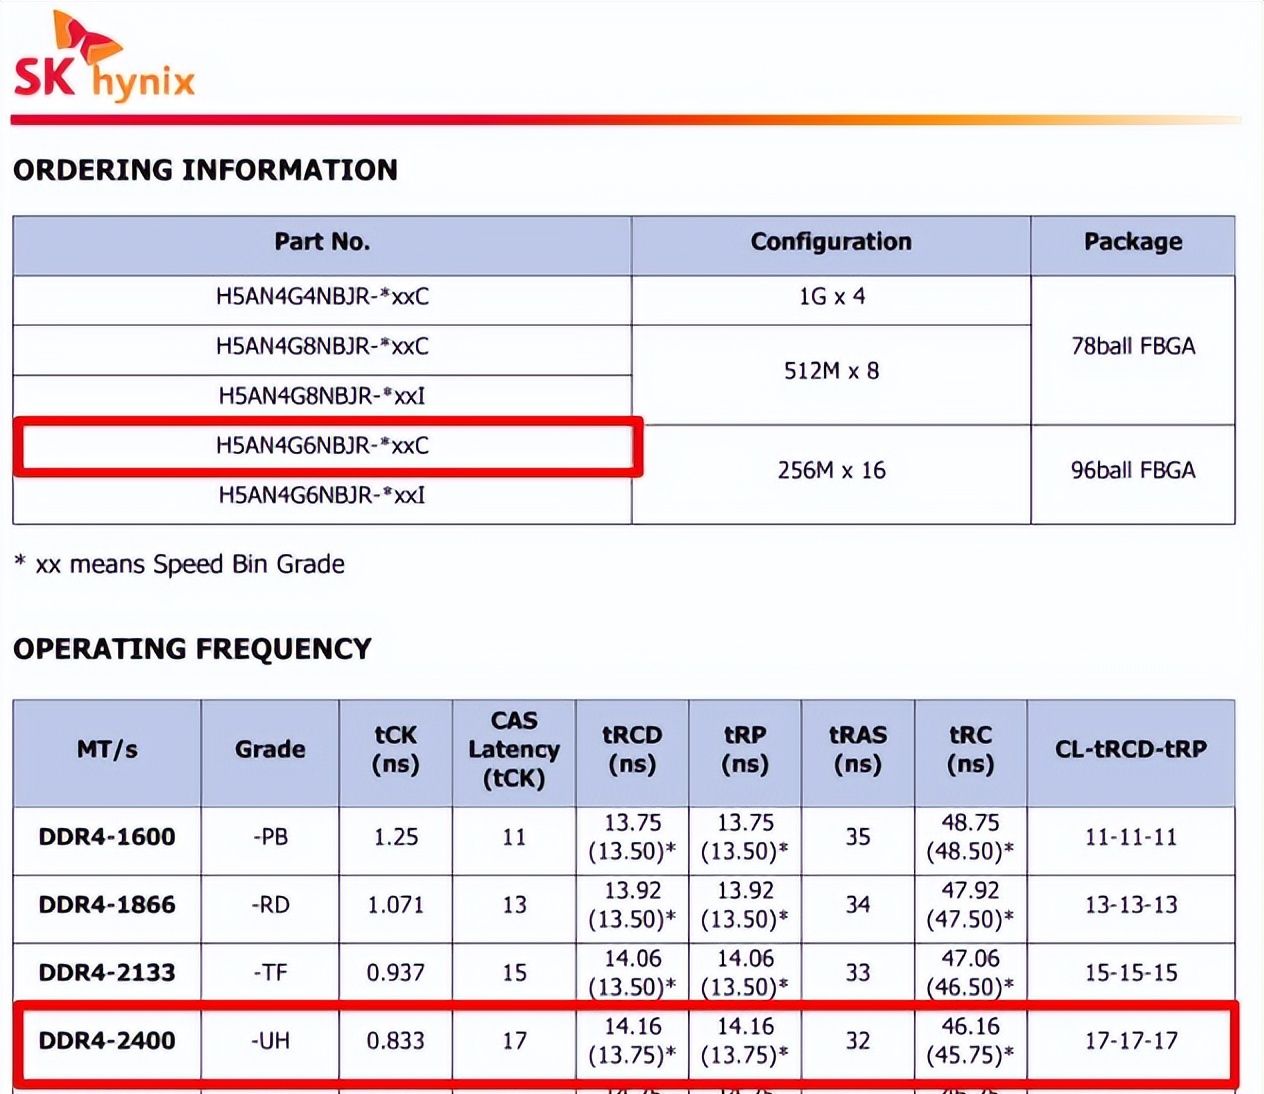Select the DDR4-2133 row label

pos(107,974)
